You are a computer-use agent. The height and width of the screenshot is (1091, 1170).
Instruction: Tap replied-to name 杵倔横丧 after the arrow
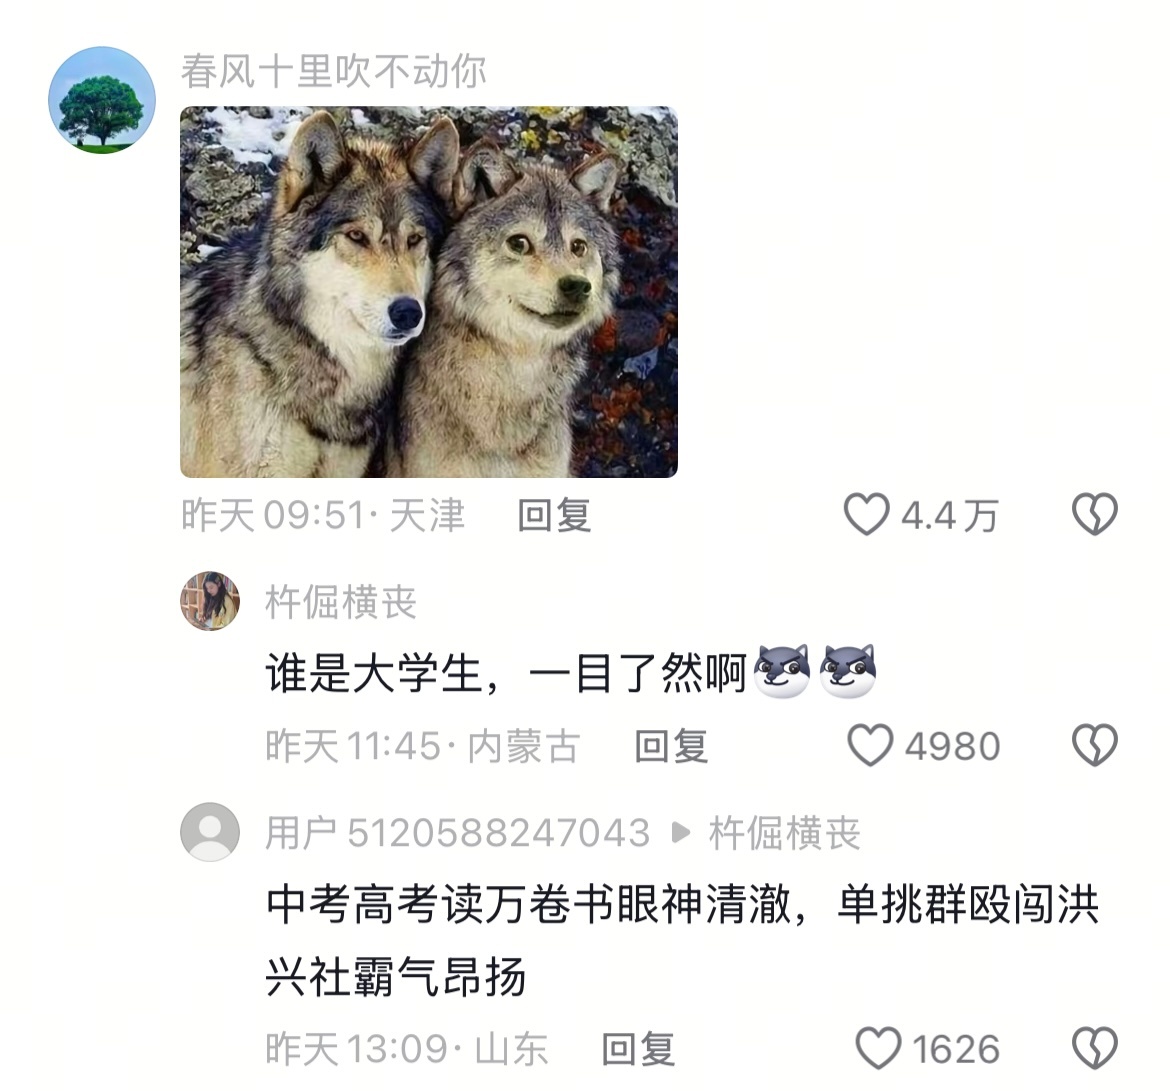pos(784,832)
